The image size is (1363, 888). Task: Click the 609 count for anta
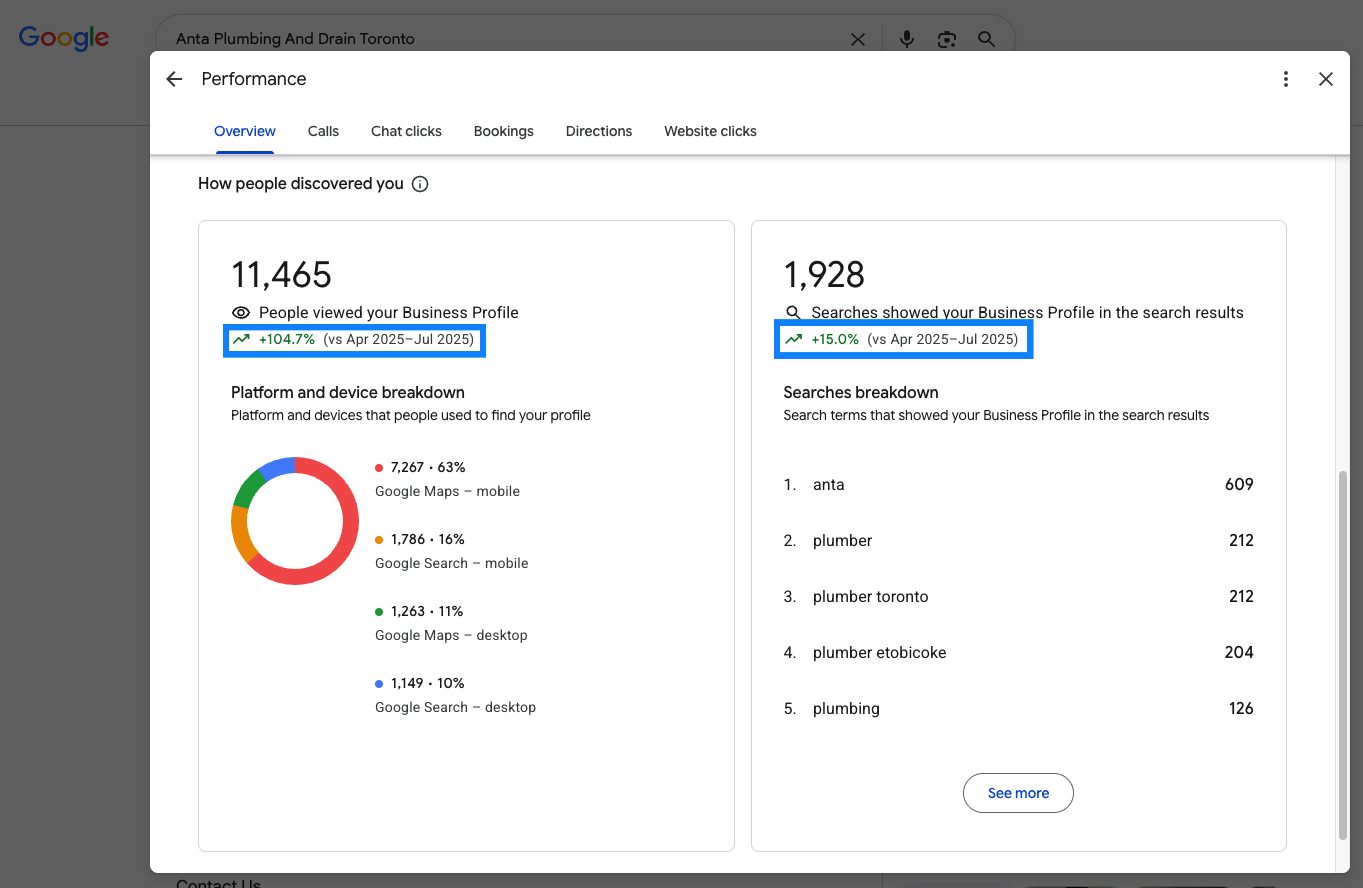[x=1239, y=484]
